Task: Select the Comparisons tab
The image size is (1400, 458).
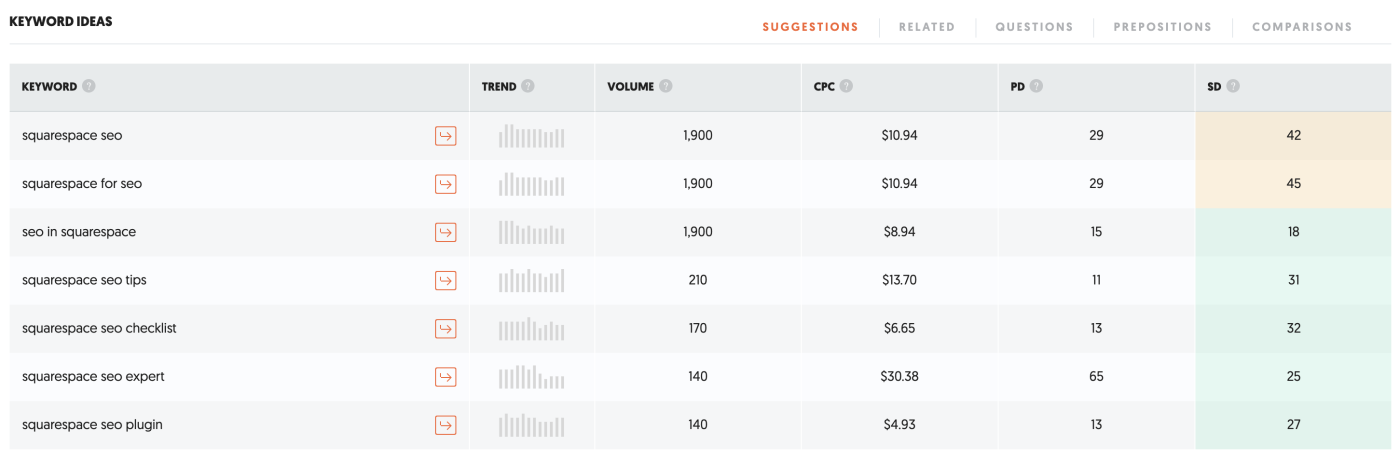Action: pos(1302,27)
